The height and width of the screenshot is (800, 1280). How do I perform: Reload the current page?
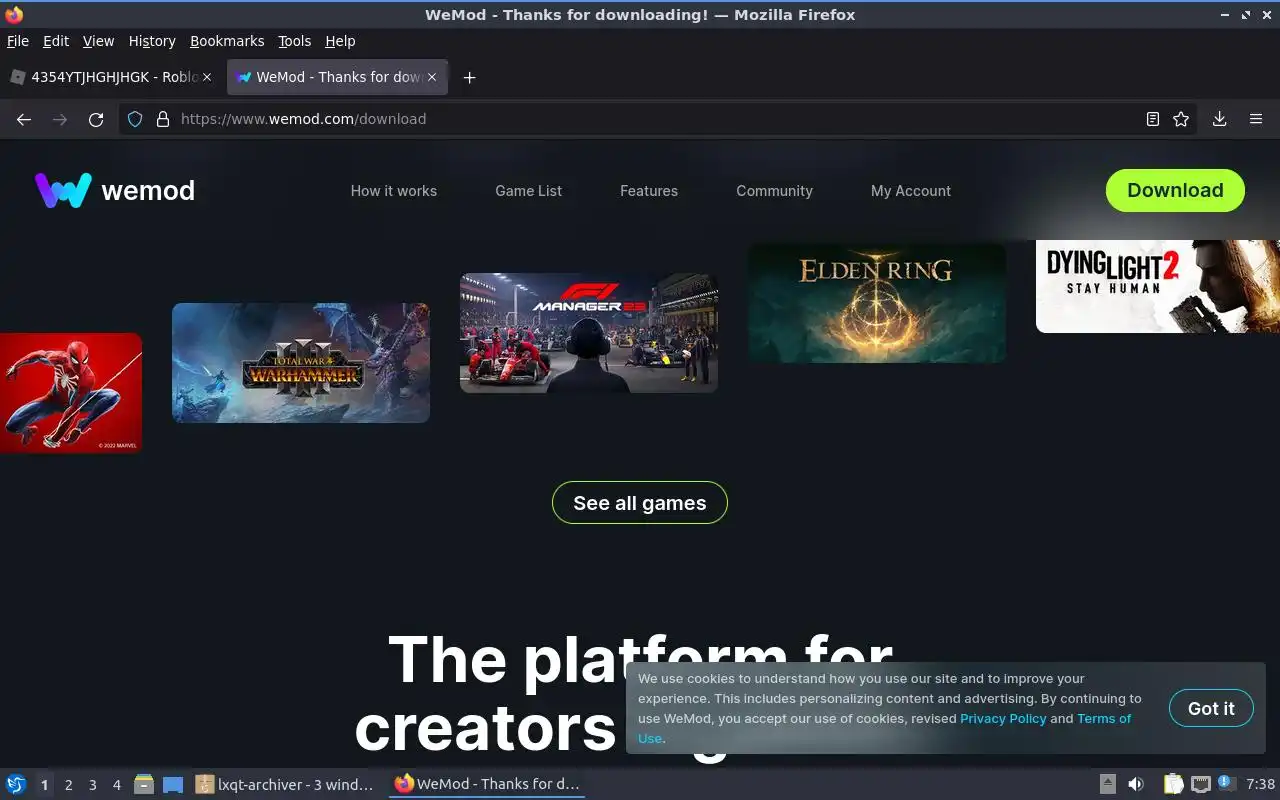[96, 119]
